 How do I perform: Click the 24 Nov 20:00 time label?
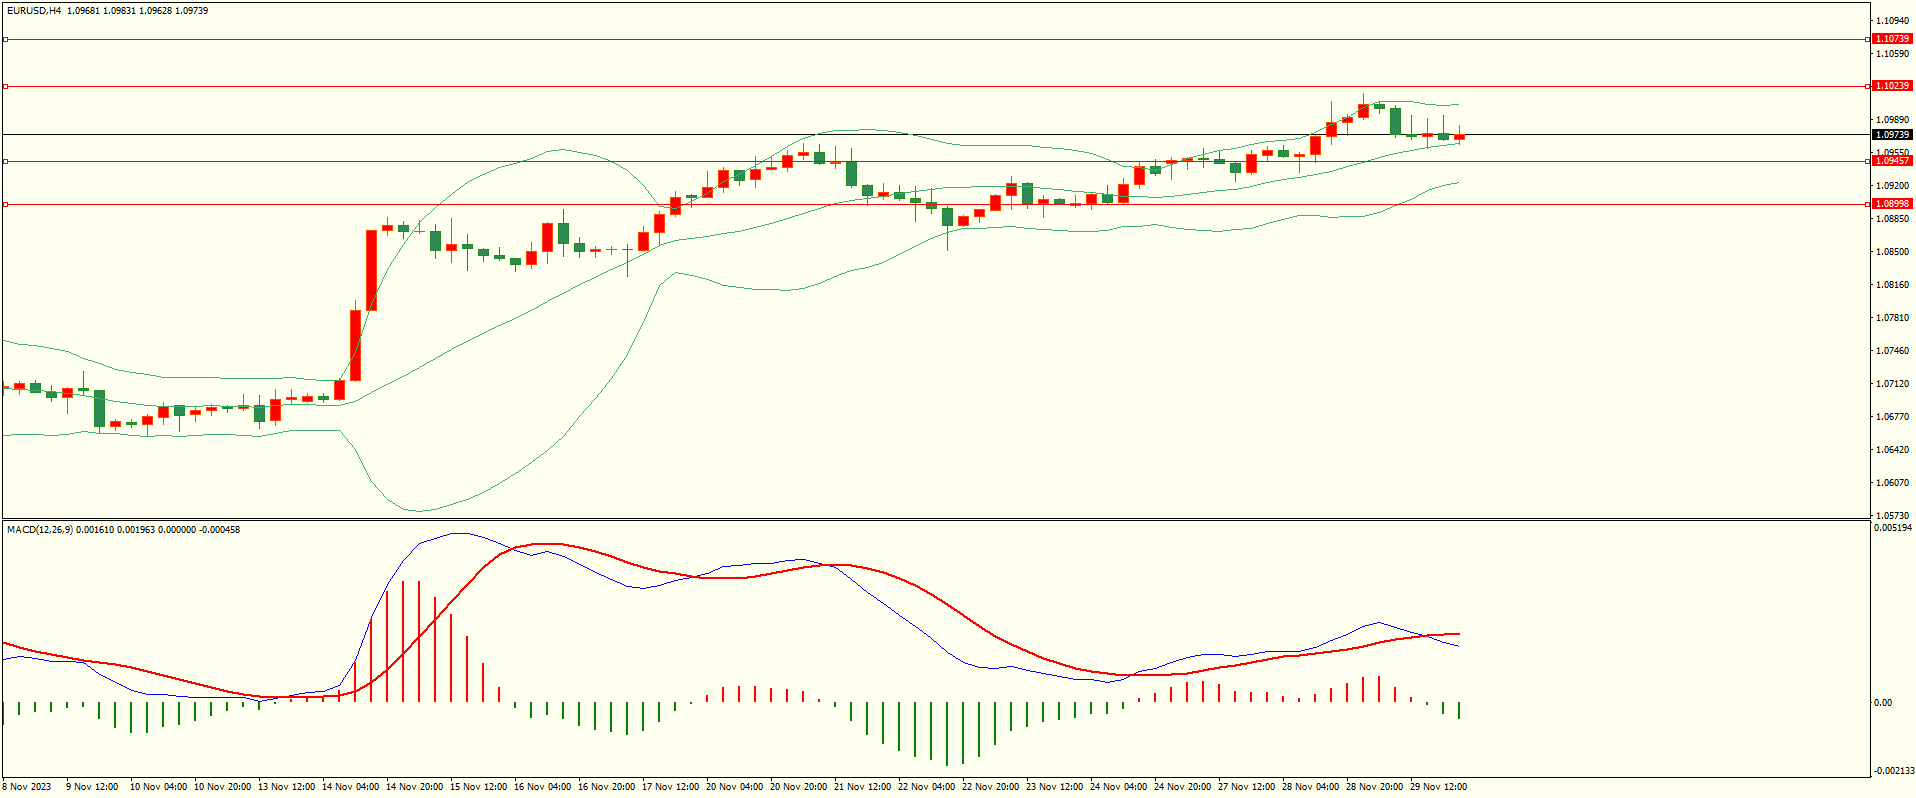pos(1182,786)
